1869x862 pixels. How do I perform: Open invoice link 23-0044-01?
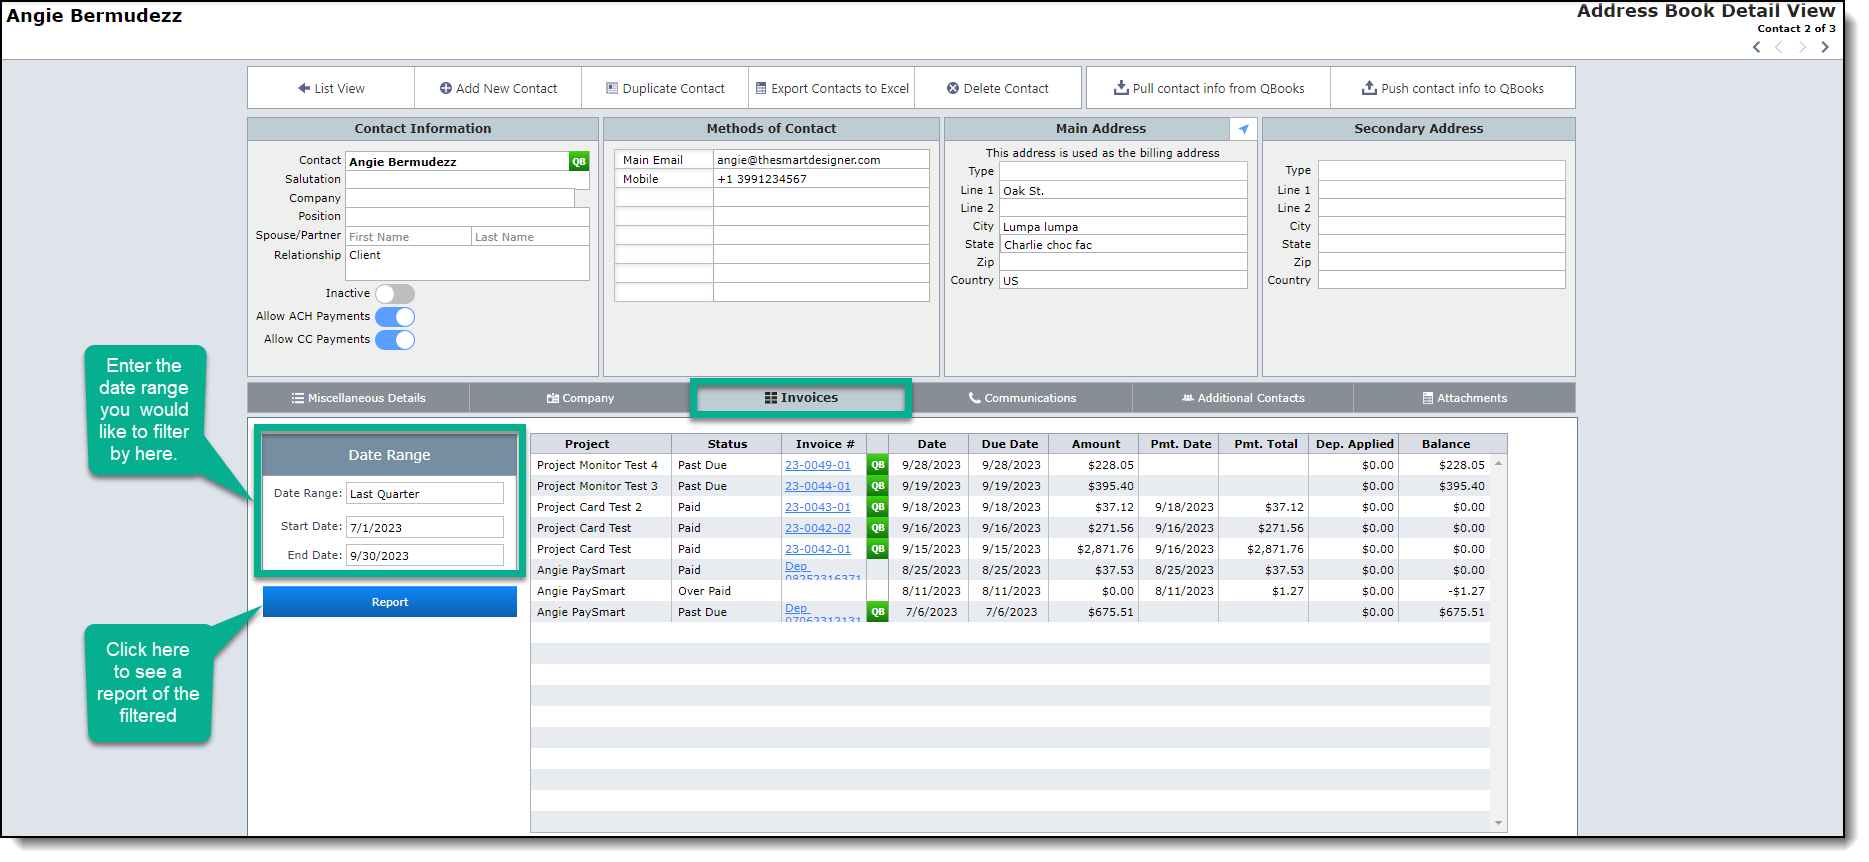coord(818,486)
